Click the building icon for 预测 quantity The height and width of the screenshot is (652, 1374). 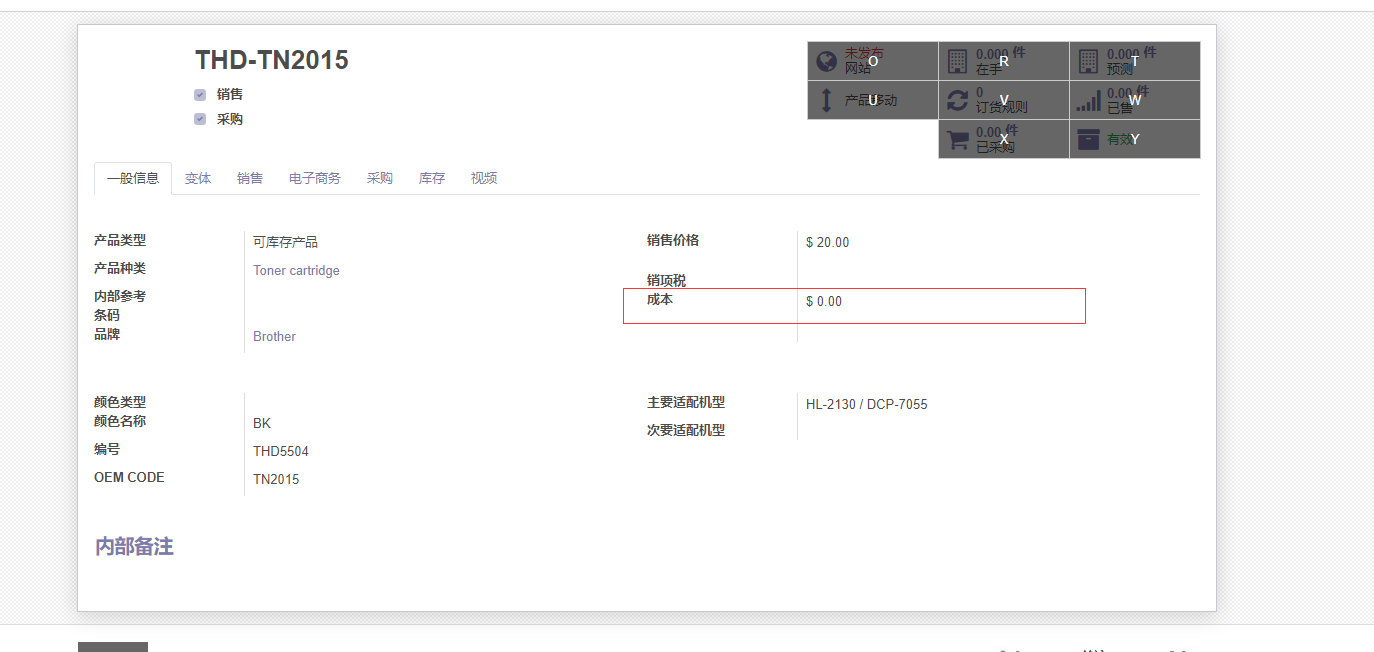[x=1088, y=62]
